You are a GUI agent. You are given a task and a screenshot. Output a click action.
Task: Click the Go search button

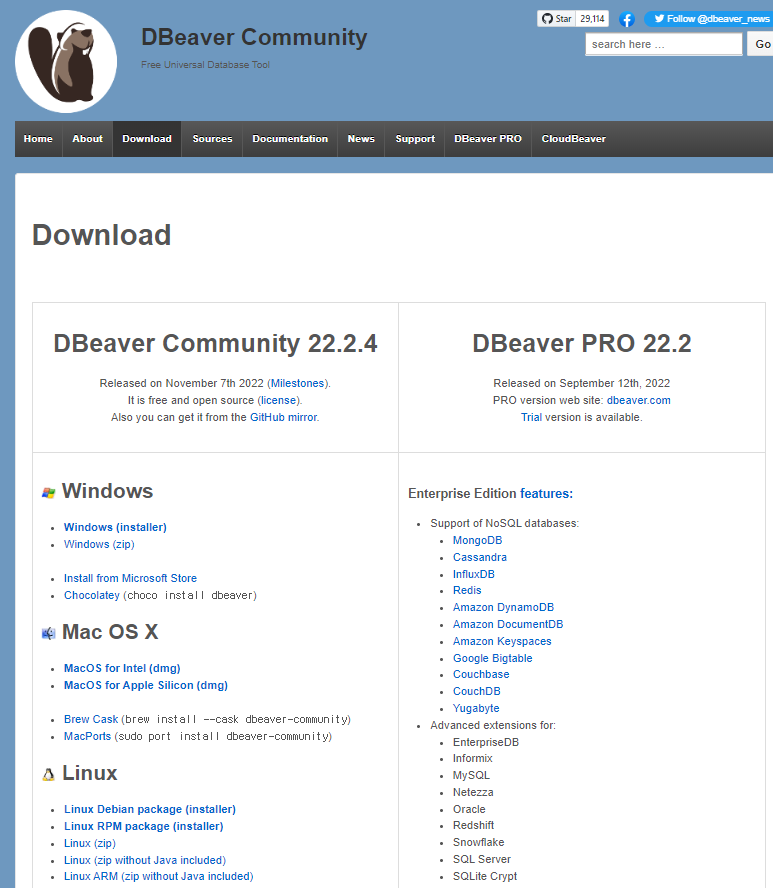[761, 44]
